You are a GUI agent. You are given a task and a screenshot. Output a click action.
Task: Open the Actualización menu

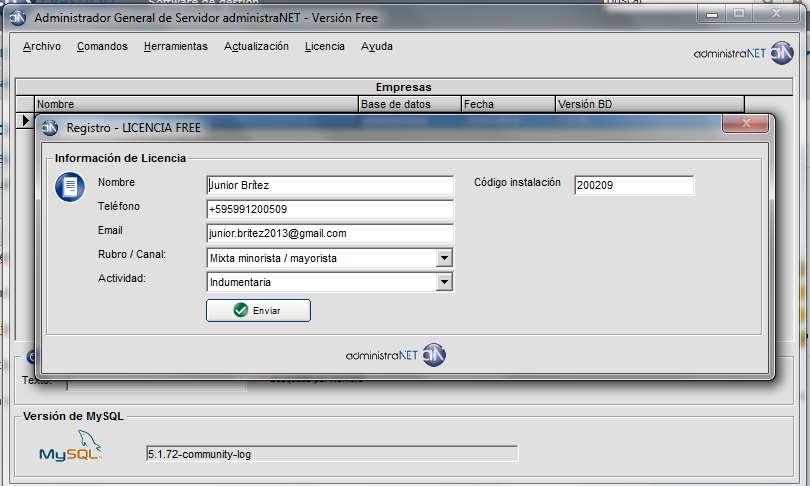click(x=256, y=46)
